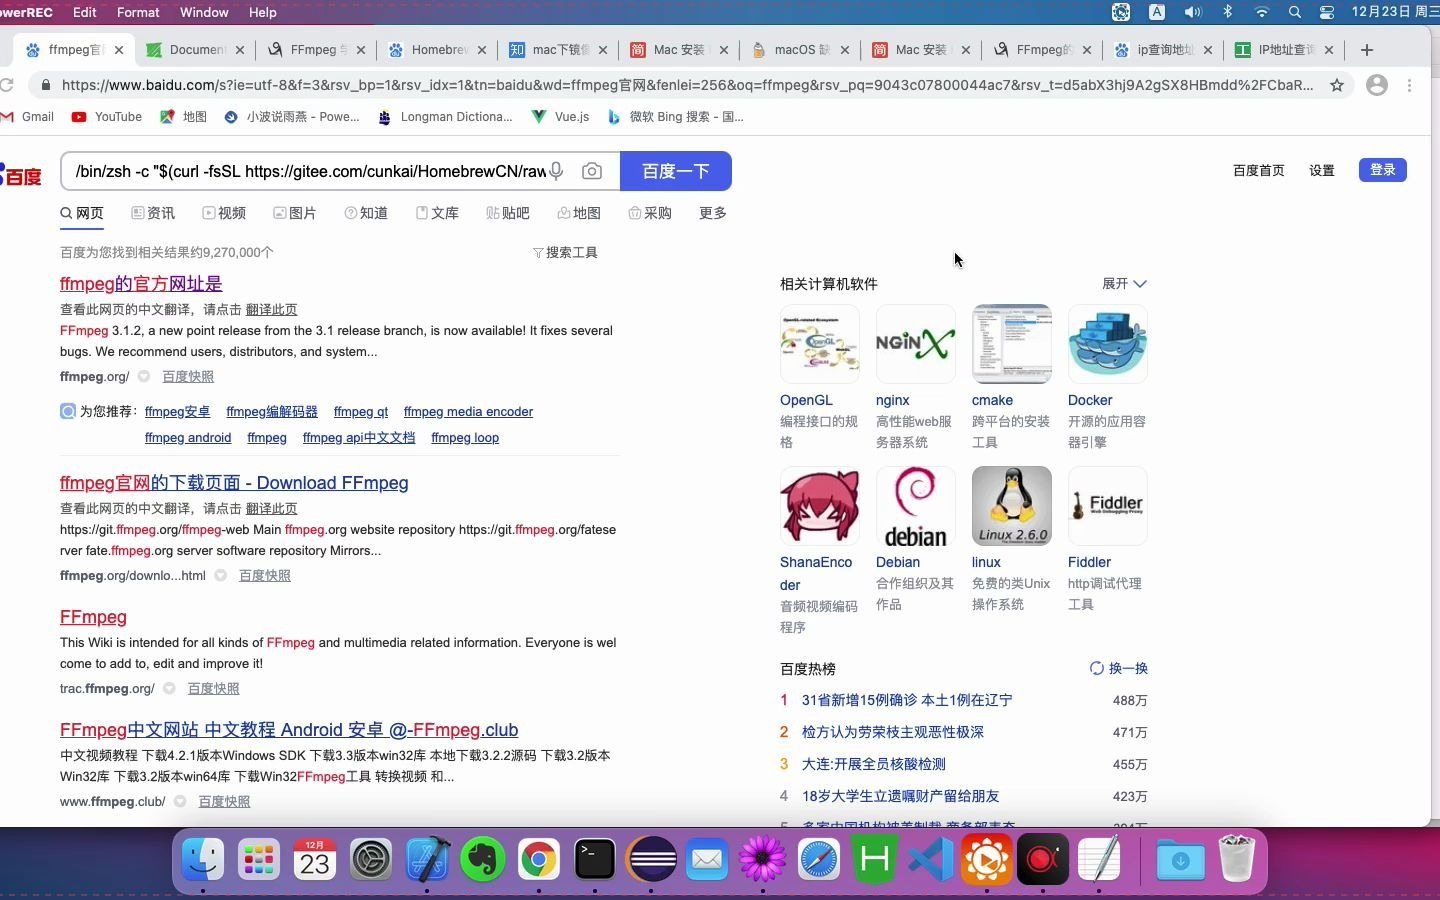Open the Help menu
The image size is (1440, 900).
point(262,12)
